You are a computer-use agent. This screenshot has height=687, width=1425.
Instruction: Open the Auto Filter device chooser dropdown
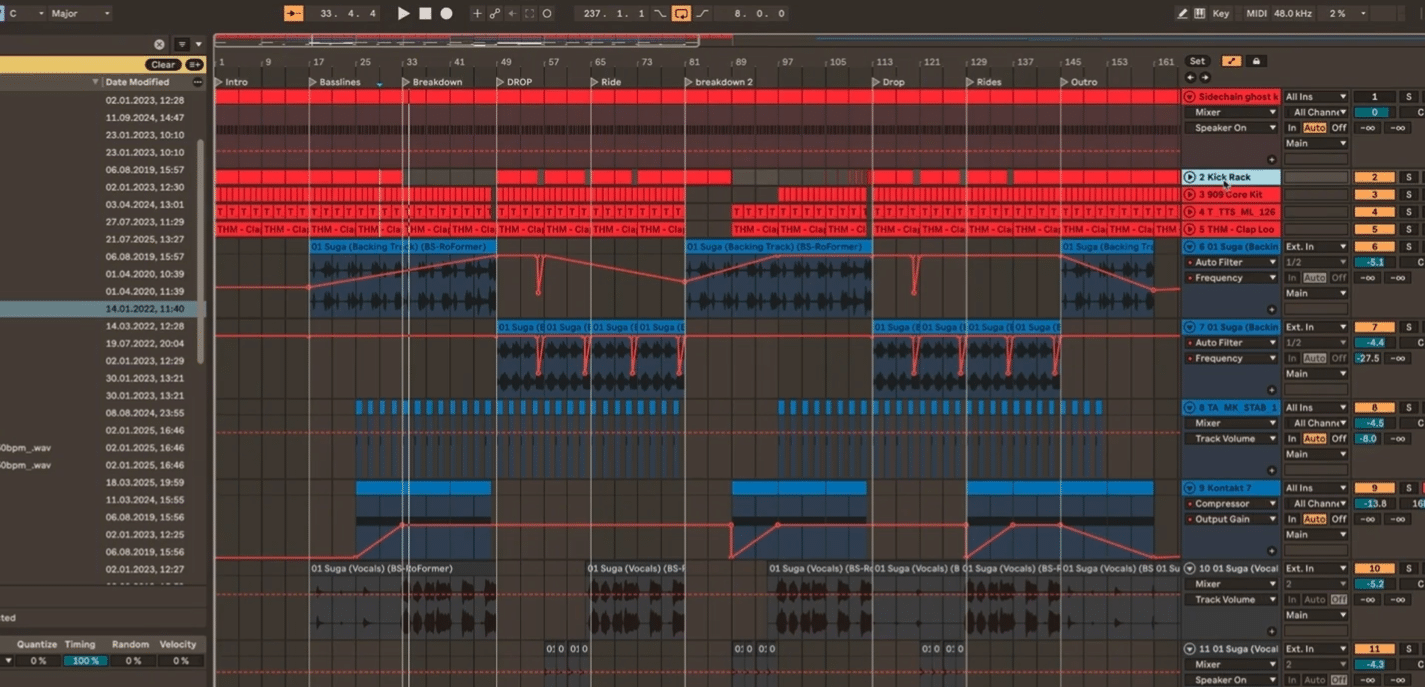click(1230, 261)
